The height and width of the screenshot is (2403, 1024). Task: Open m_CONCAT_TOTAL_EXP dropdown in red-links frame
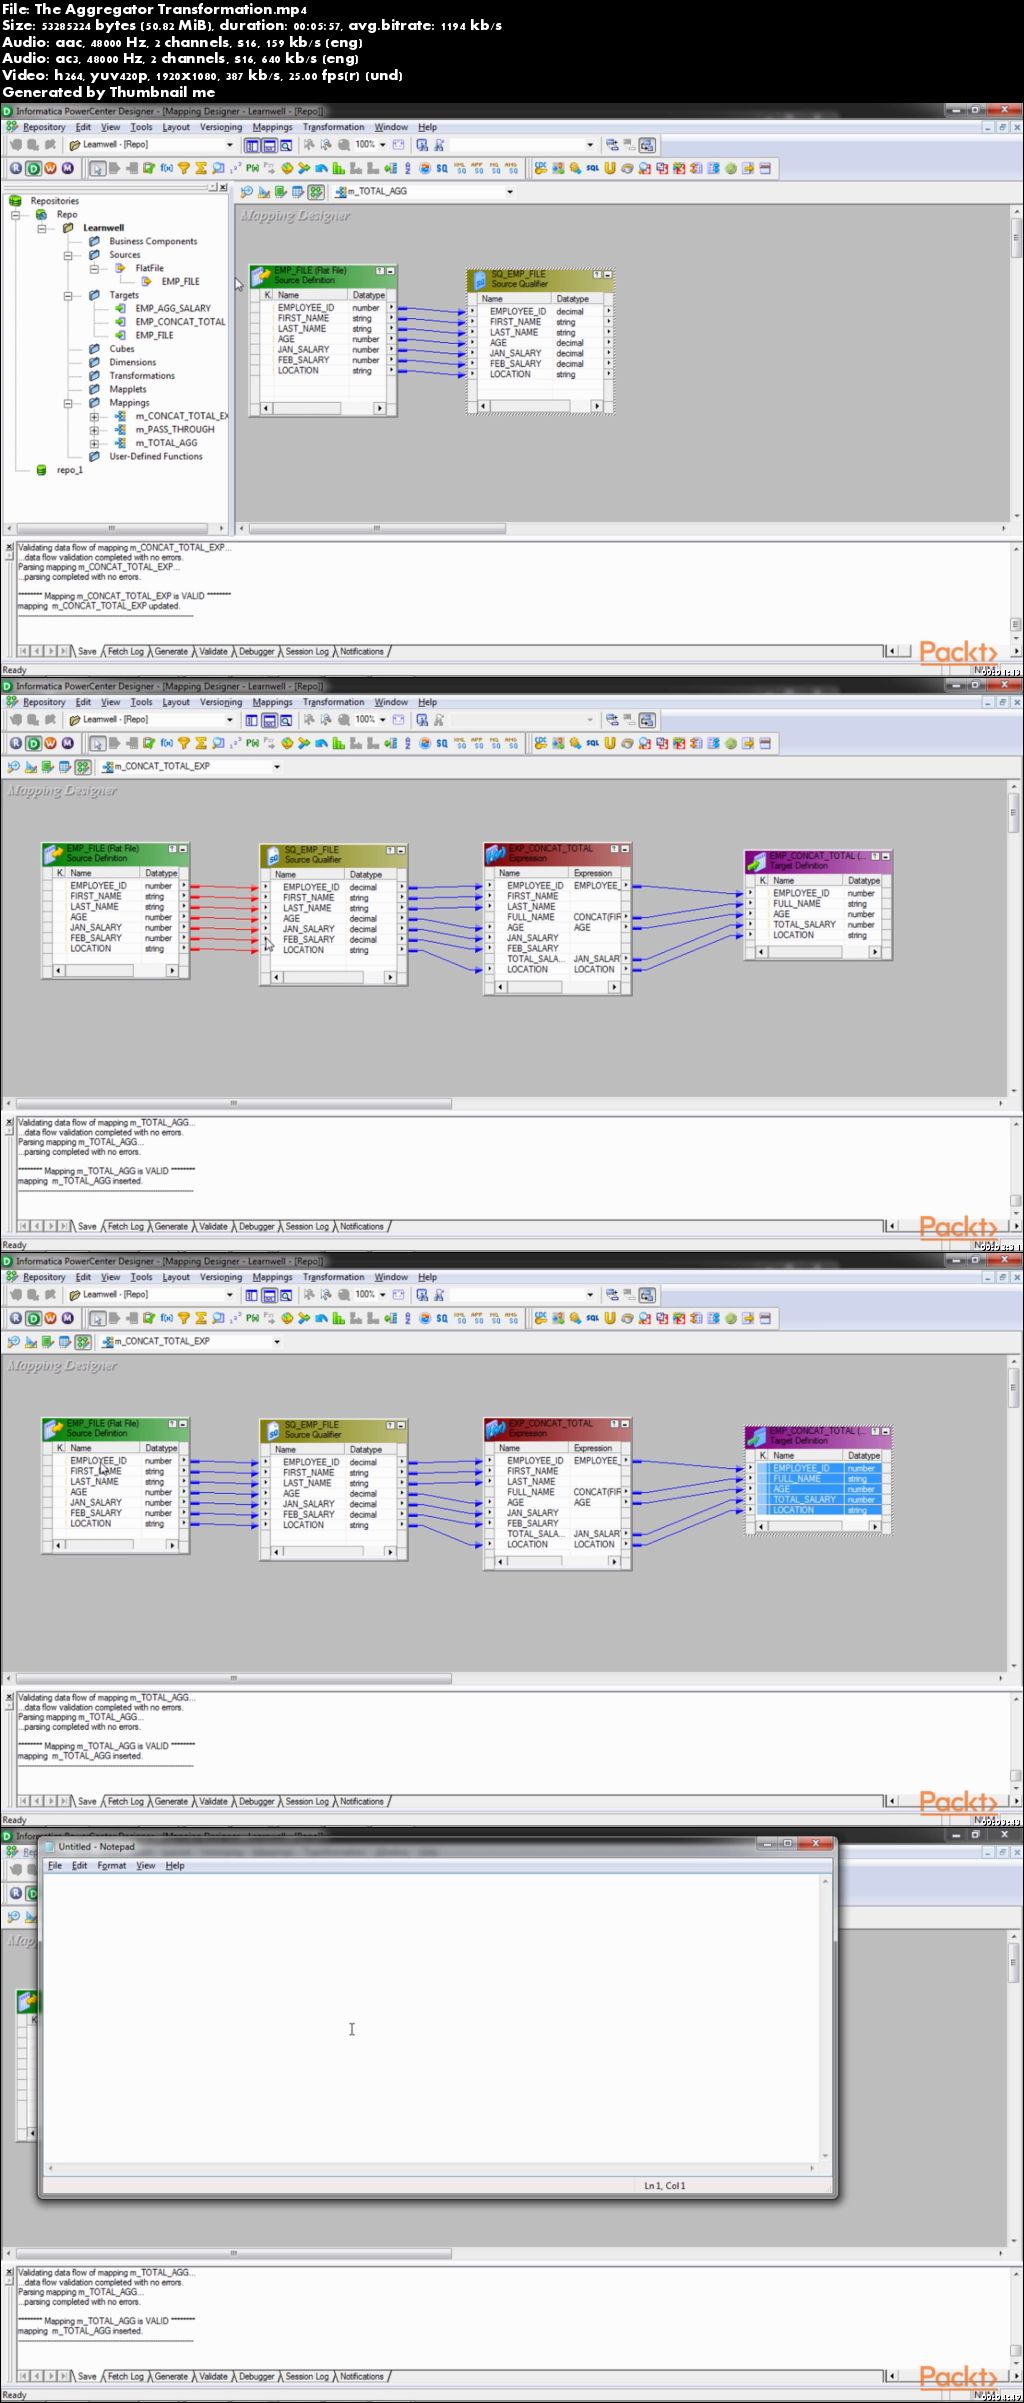click(276, 766)
